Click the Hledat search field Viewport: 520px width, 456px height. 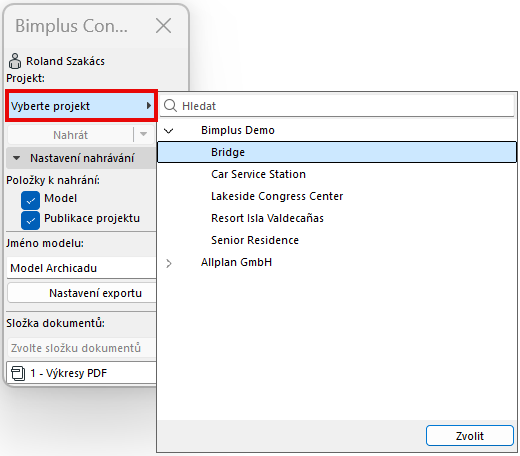click(337, 106)
